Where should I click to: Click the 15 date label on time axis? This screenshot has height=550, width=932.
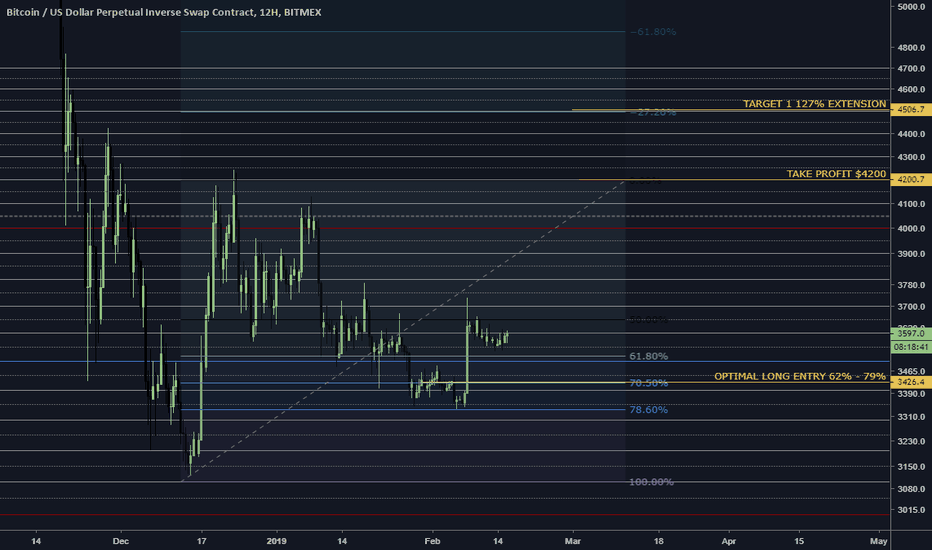click(799, 541)
